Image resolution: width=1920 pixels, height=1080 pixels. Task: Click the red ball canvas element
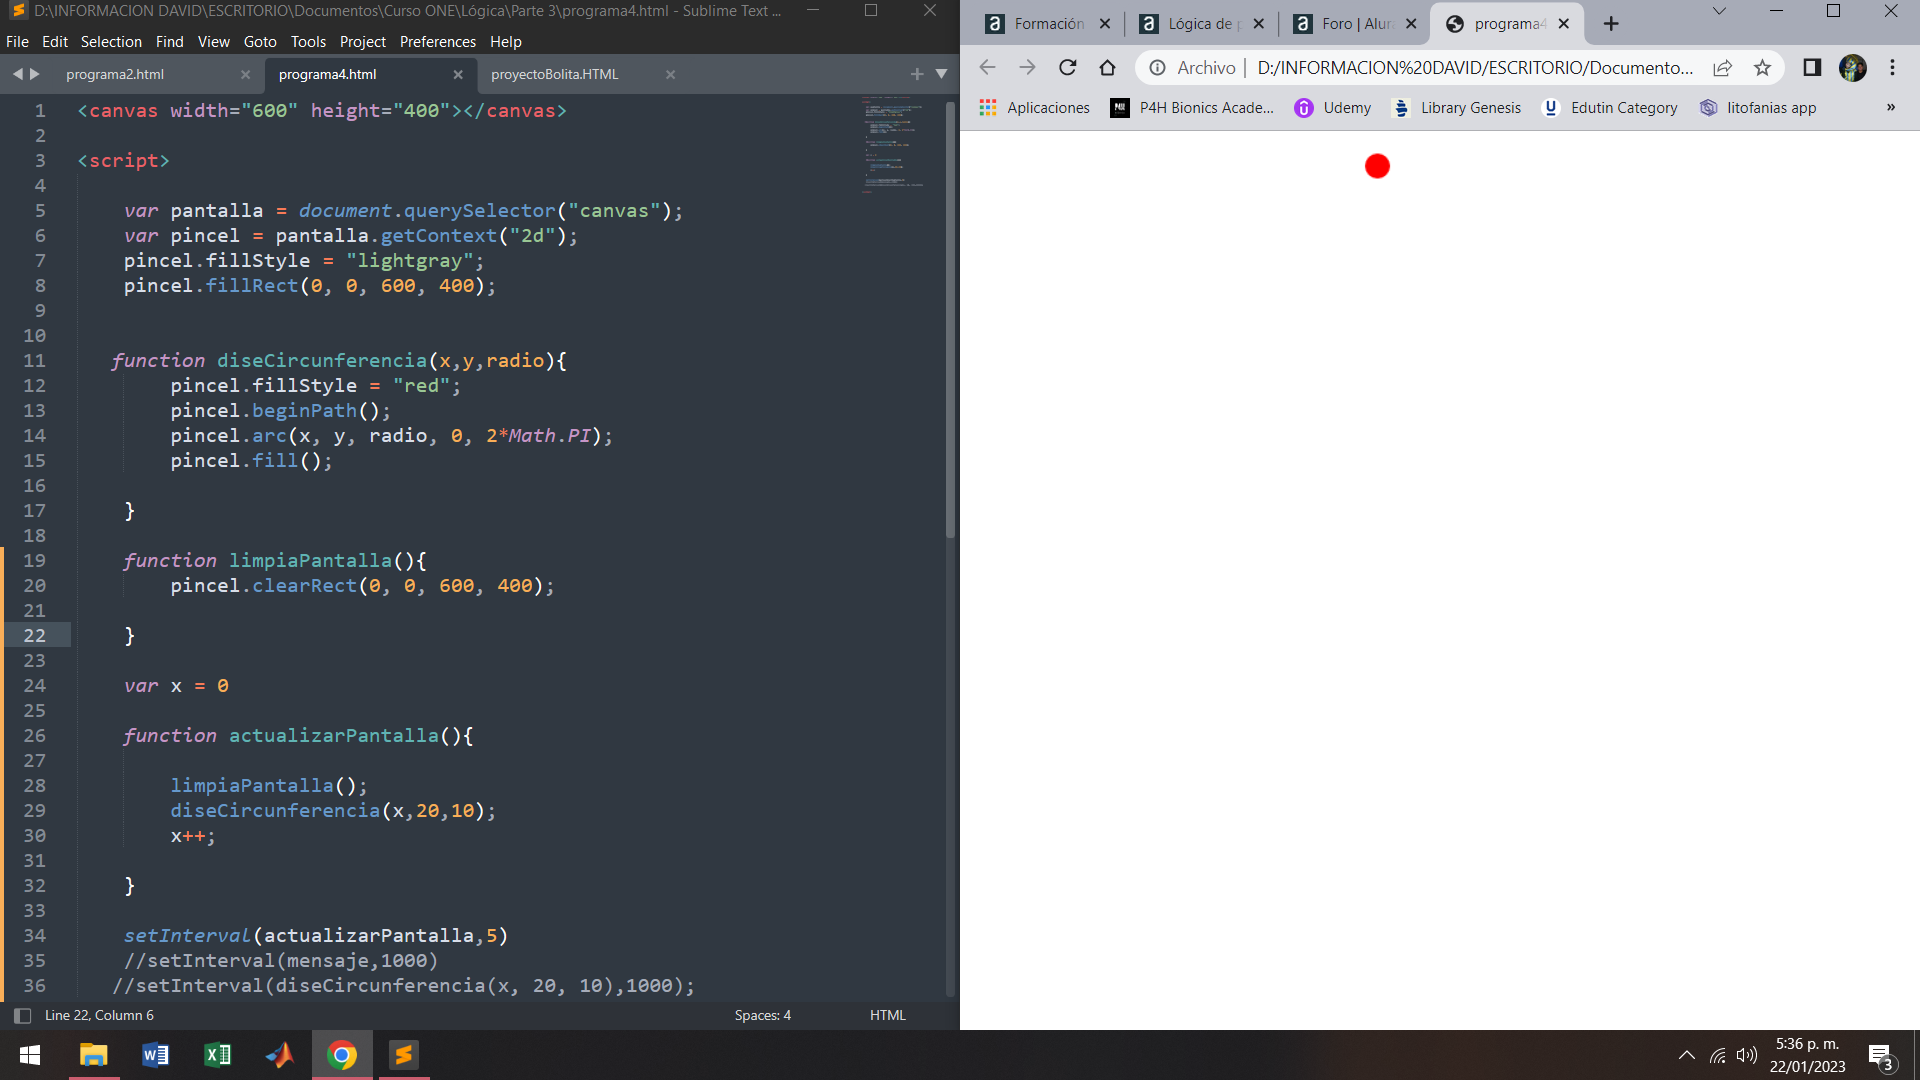(x=1377, y=165)
